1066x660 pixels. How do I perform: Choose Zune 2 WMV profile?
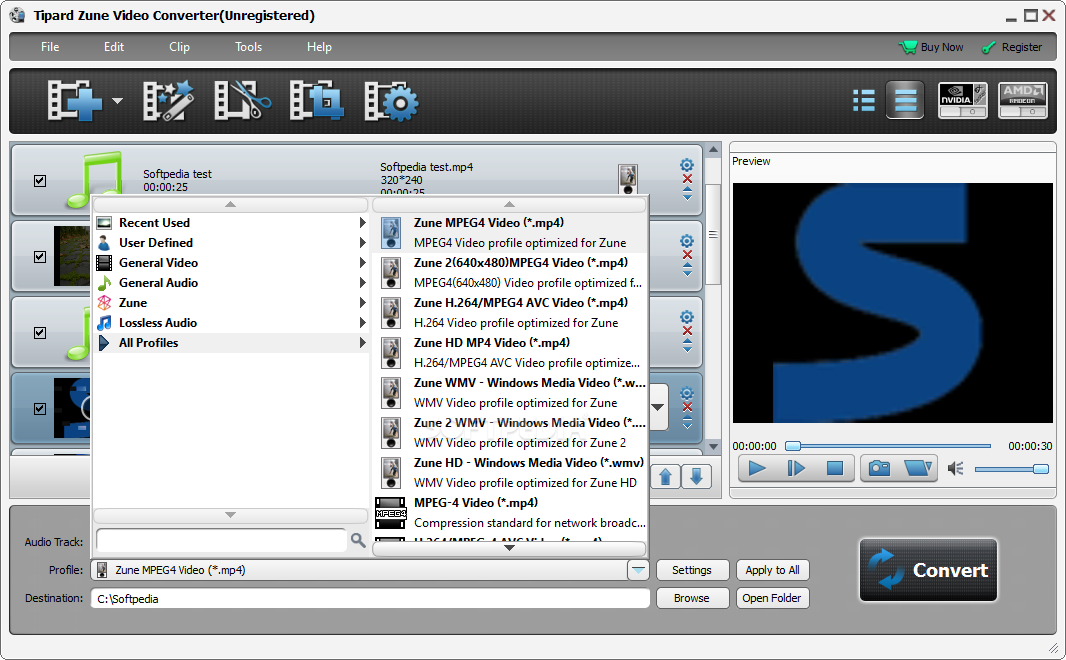coord(510,434)
